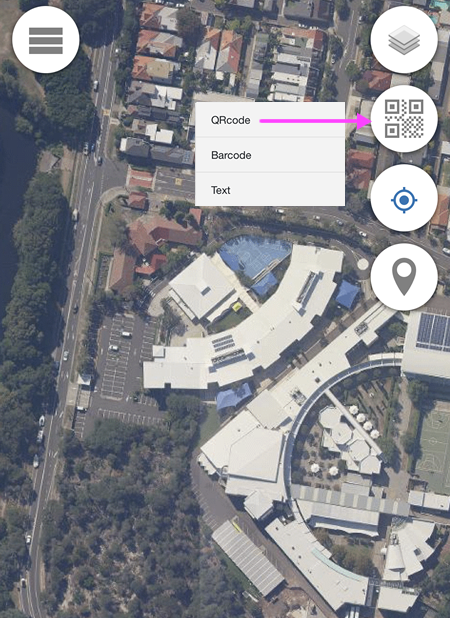Center map on current location
450x618 pixels.
[404, 200]
